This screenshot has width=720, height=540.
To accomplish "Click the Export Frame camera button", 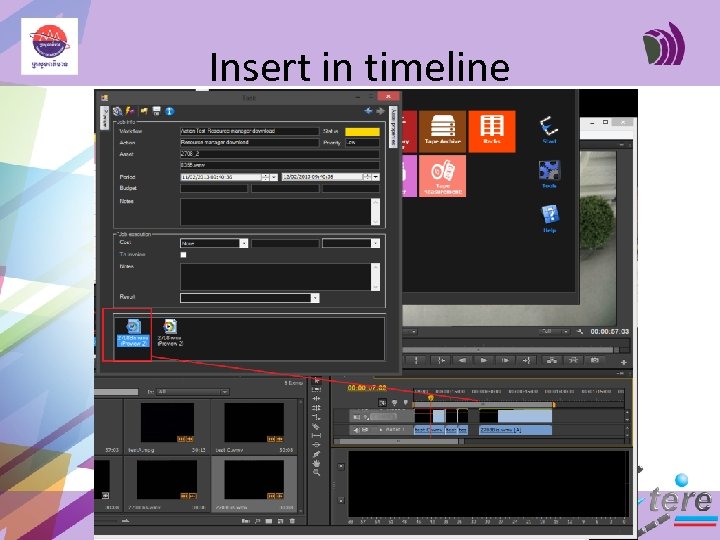I will pyautogui.click(x=595, y=360).
